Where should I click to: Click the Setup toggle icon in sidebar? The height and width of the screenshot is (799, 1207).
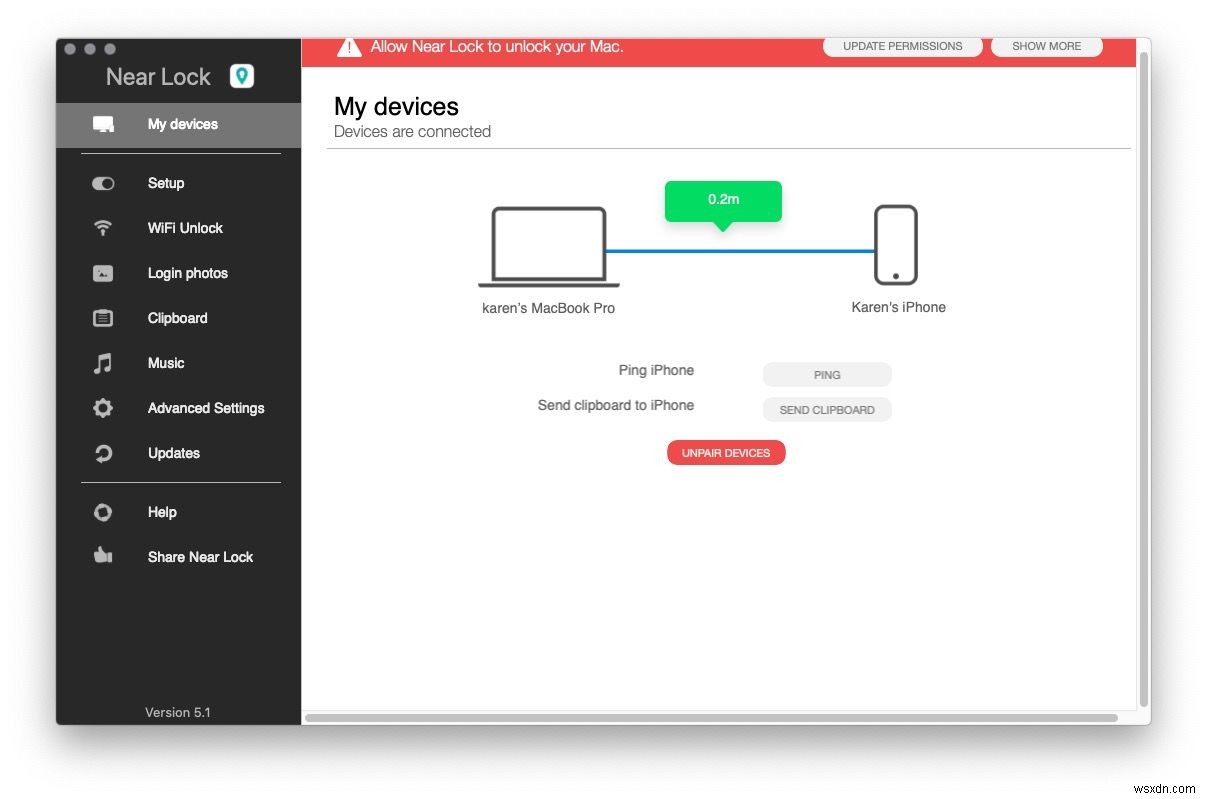[103, 183]
